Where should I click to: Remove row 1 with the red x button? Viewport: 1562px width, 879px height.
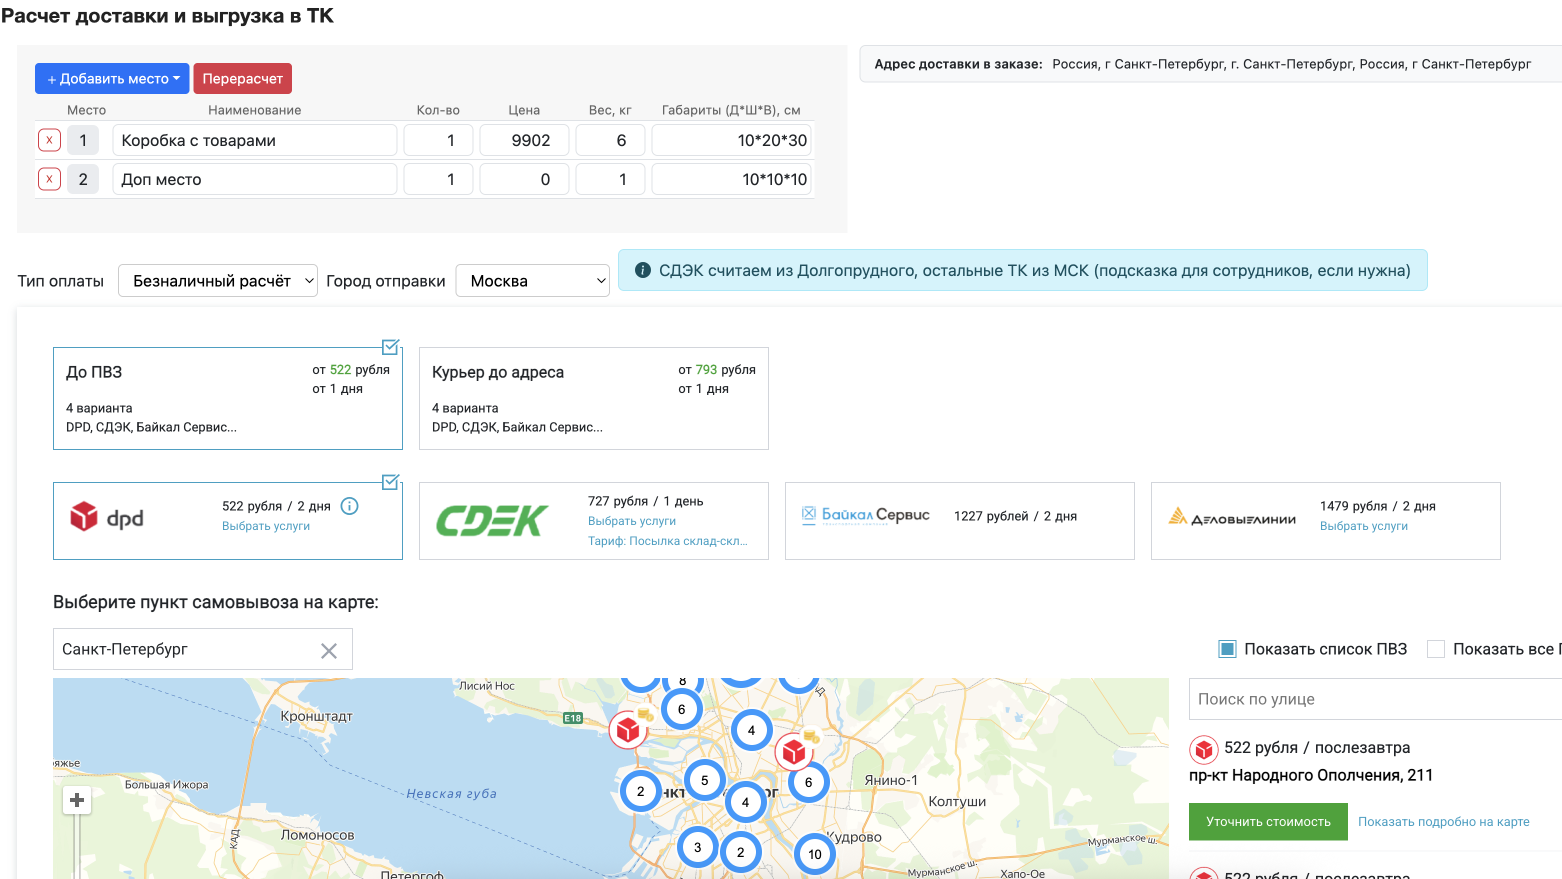[x=49, y=141]
